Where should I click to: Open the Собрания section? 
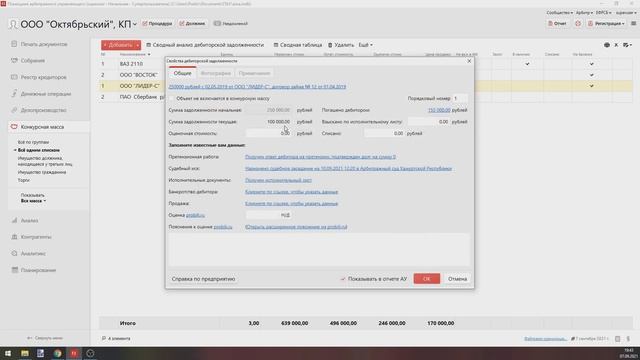[x=33, y=60]
